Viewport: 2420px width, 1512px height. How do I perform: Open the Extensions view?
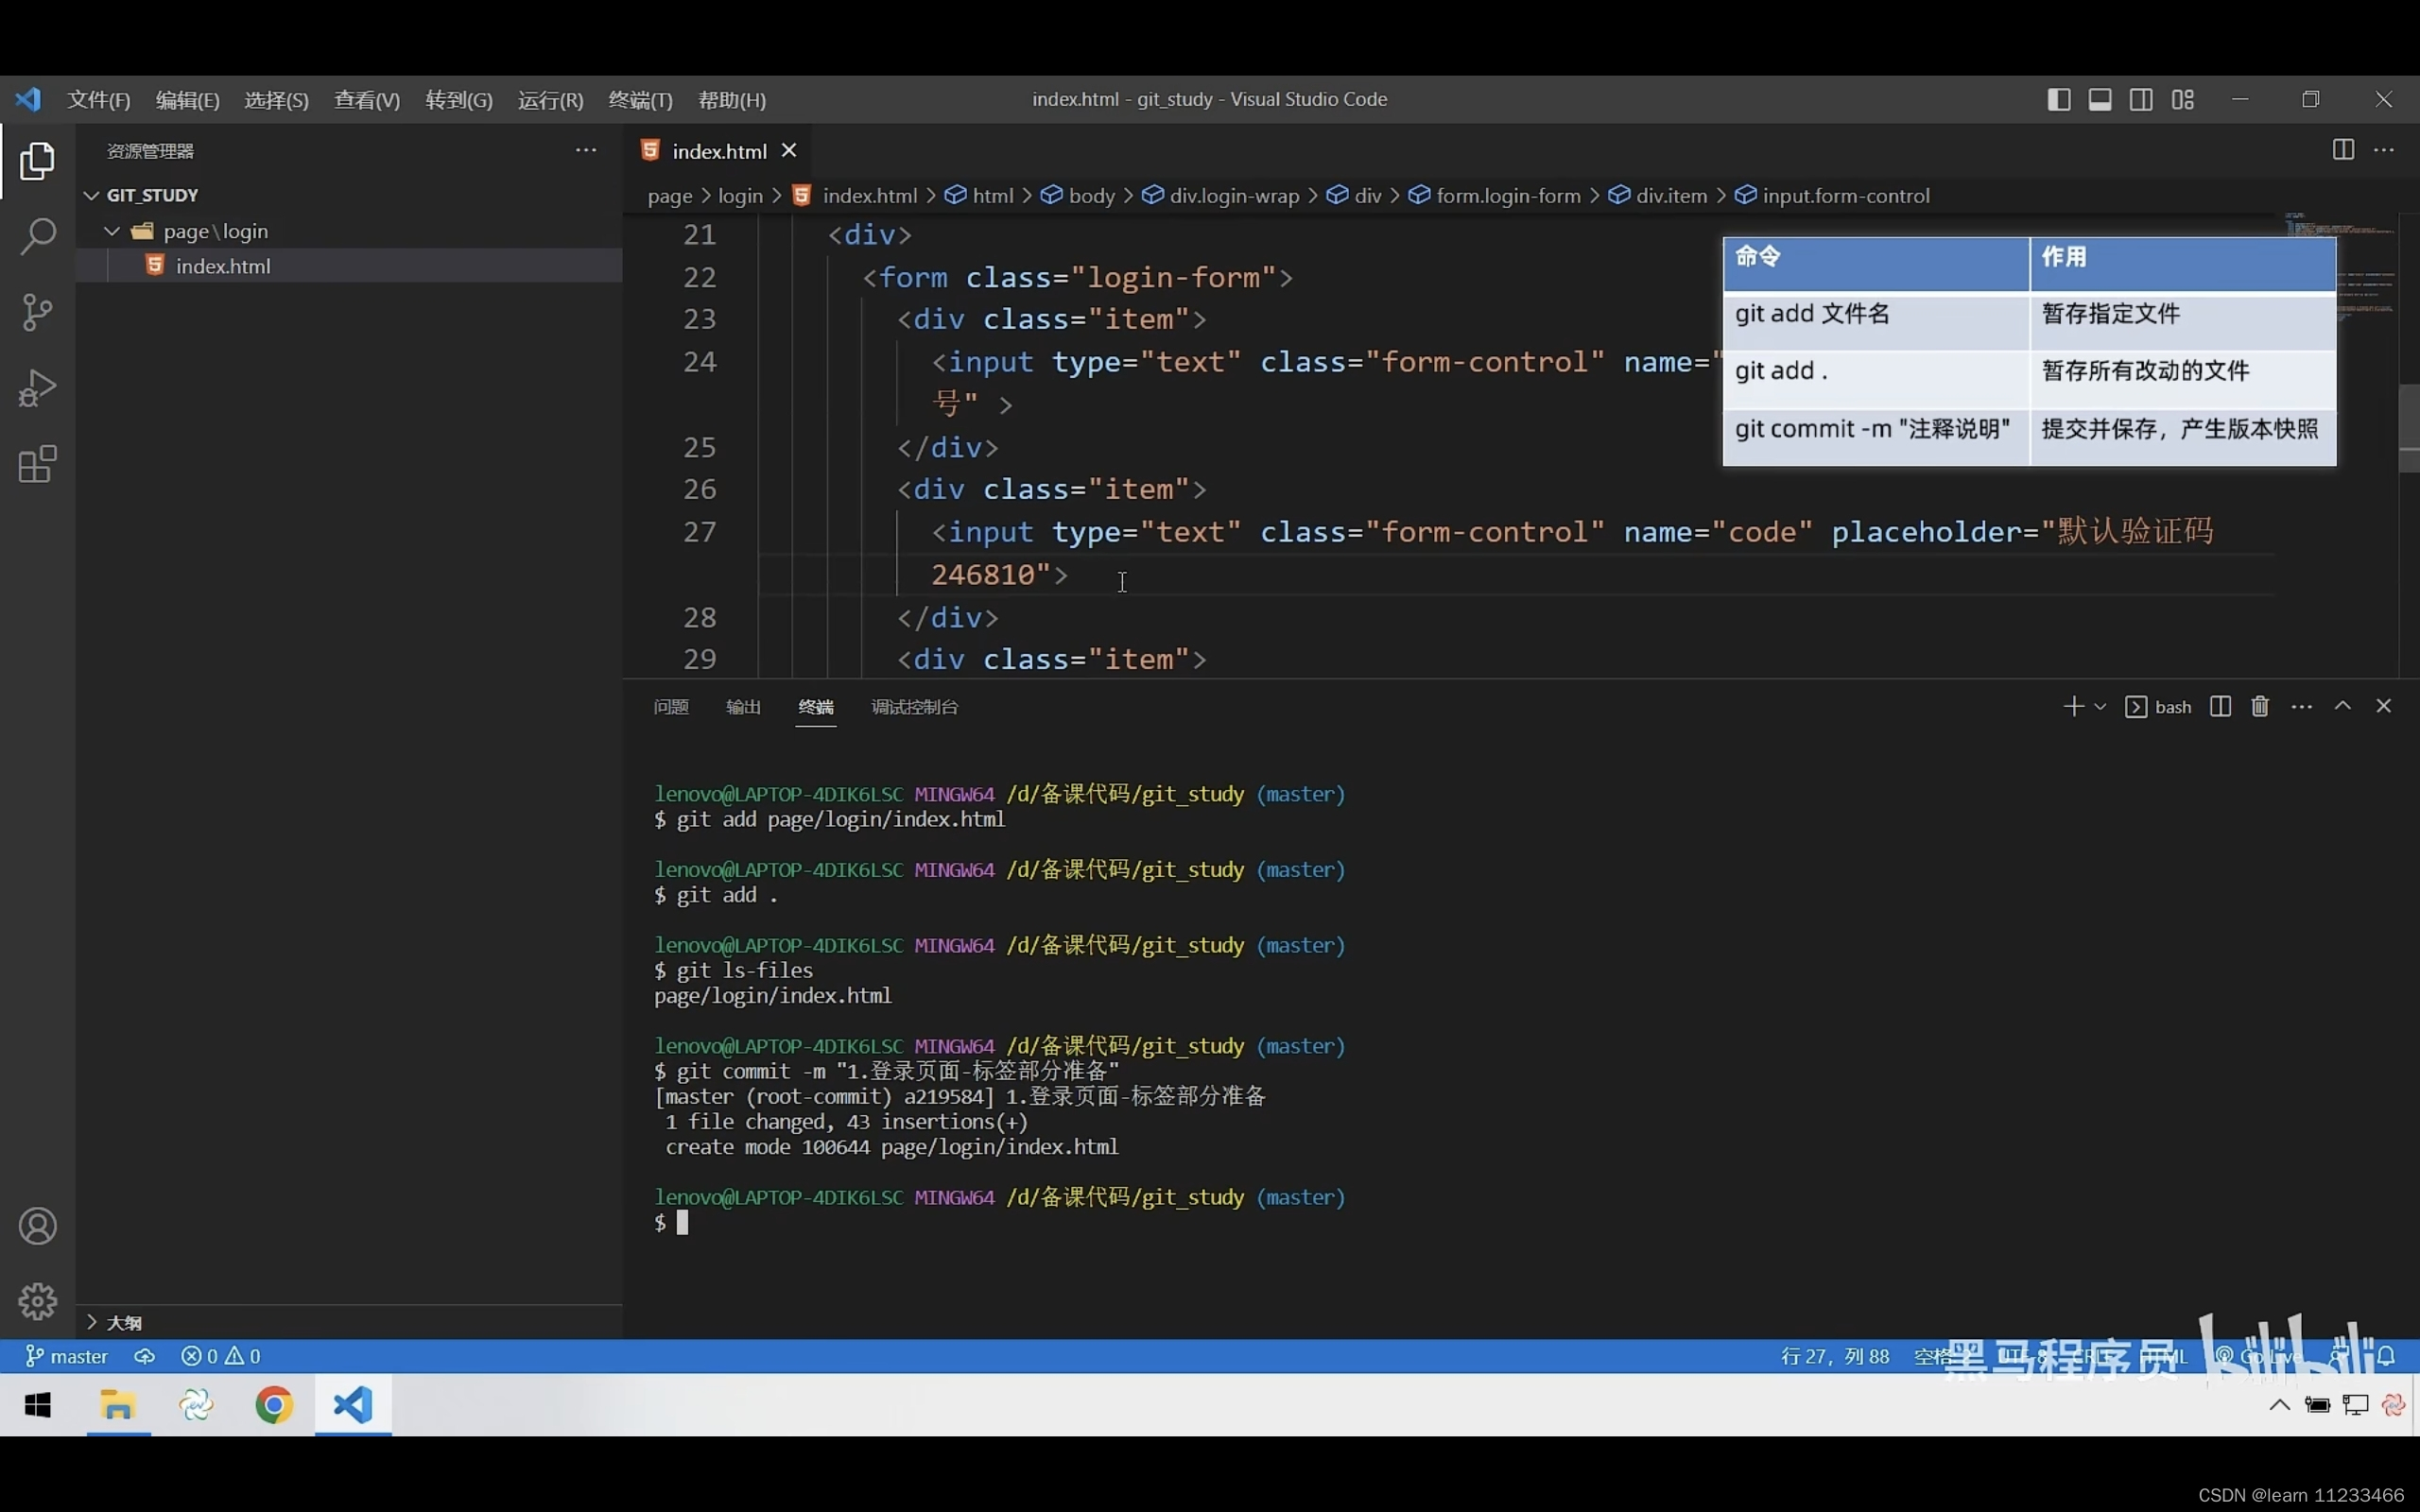[37, 464]
